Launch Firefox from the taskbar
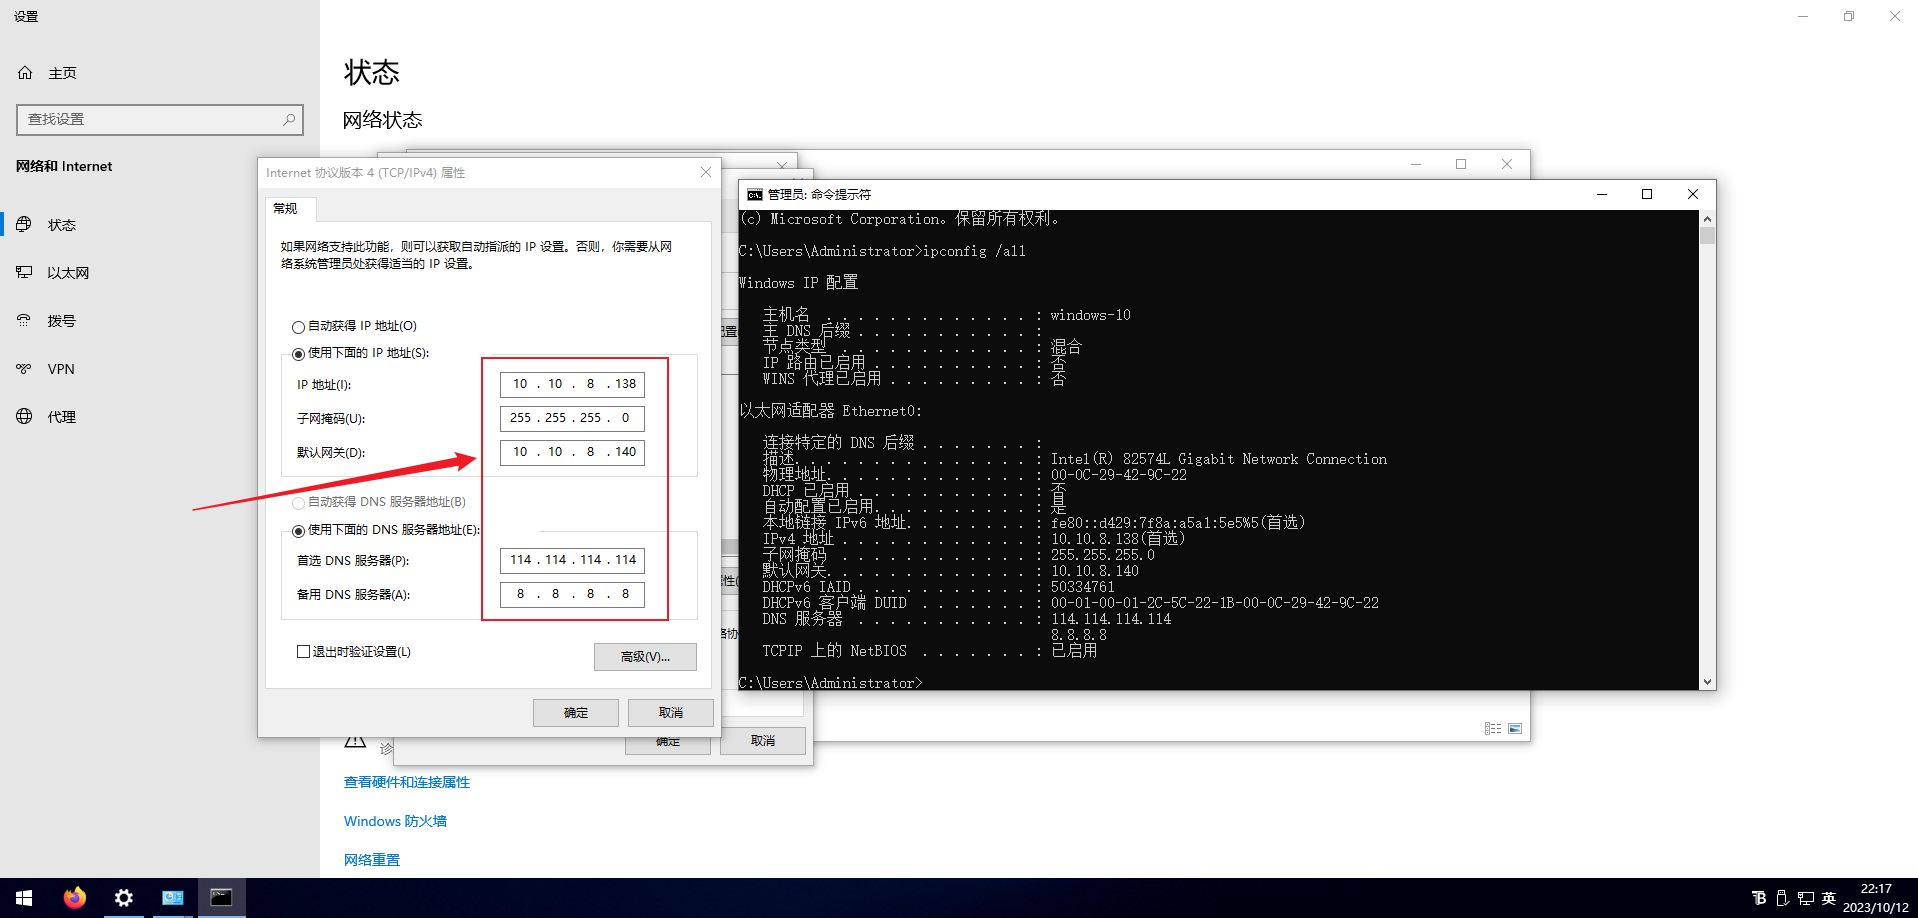 [x=74, y=898]
